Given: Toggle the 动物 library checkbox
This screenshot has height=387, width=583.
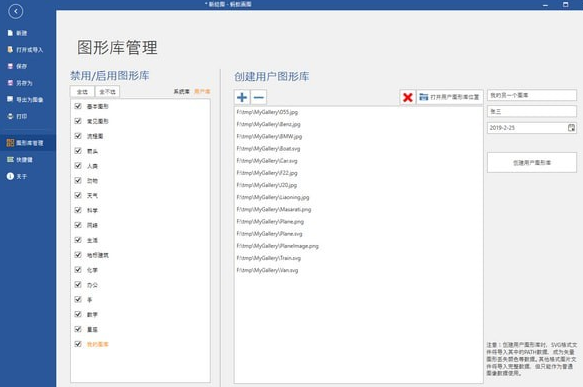Looking at the screenshot, I should [x=78, y=181].
